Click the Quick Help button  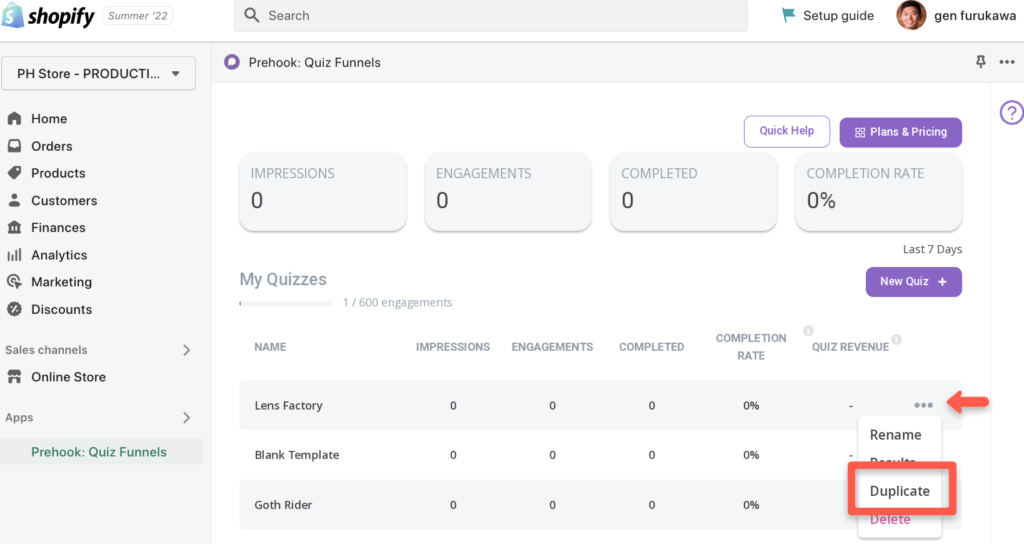(787, 131)
